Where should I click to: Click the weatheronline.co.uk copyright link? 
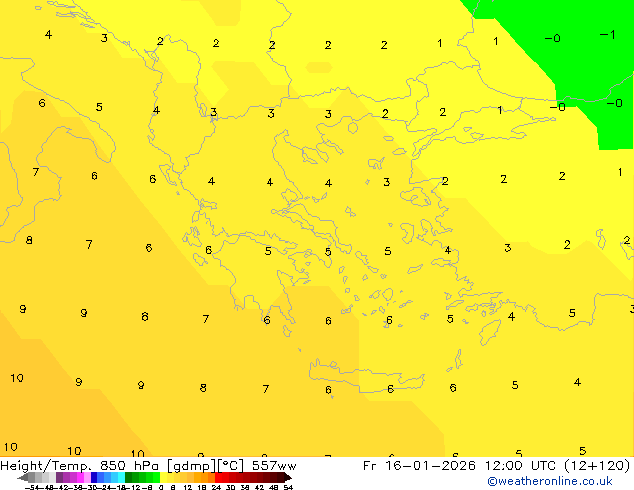click(x=550, y=481)
